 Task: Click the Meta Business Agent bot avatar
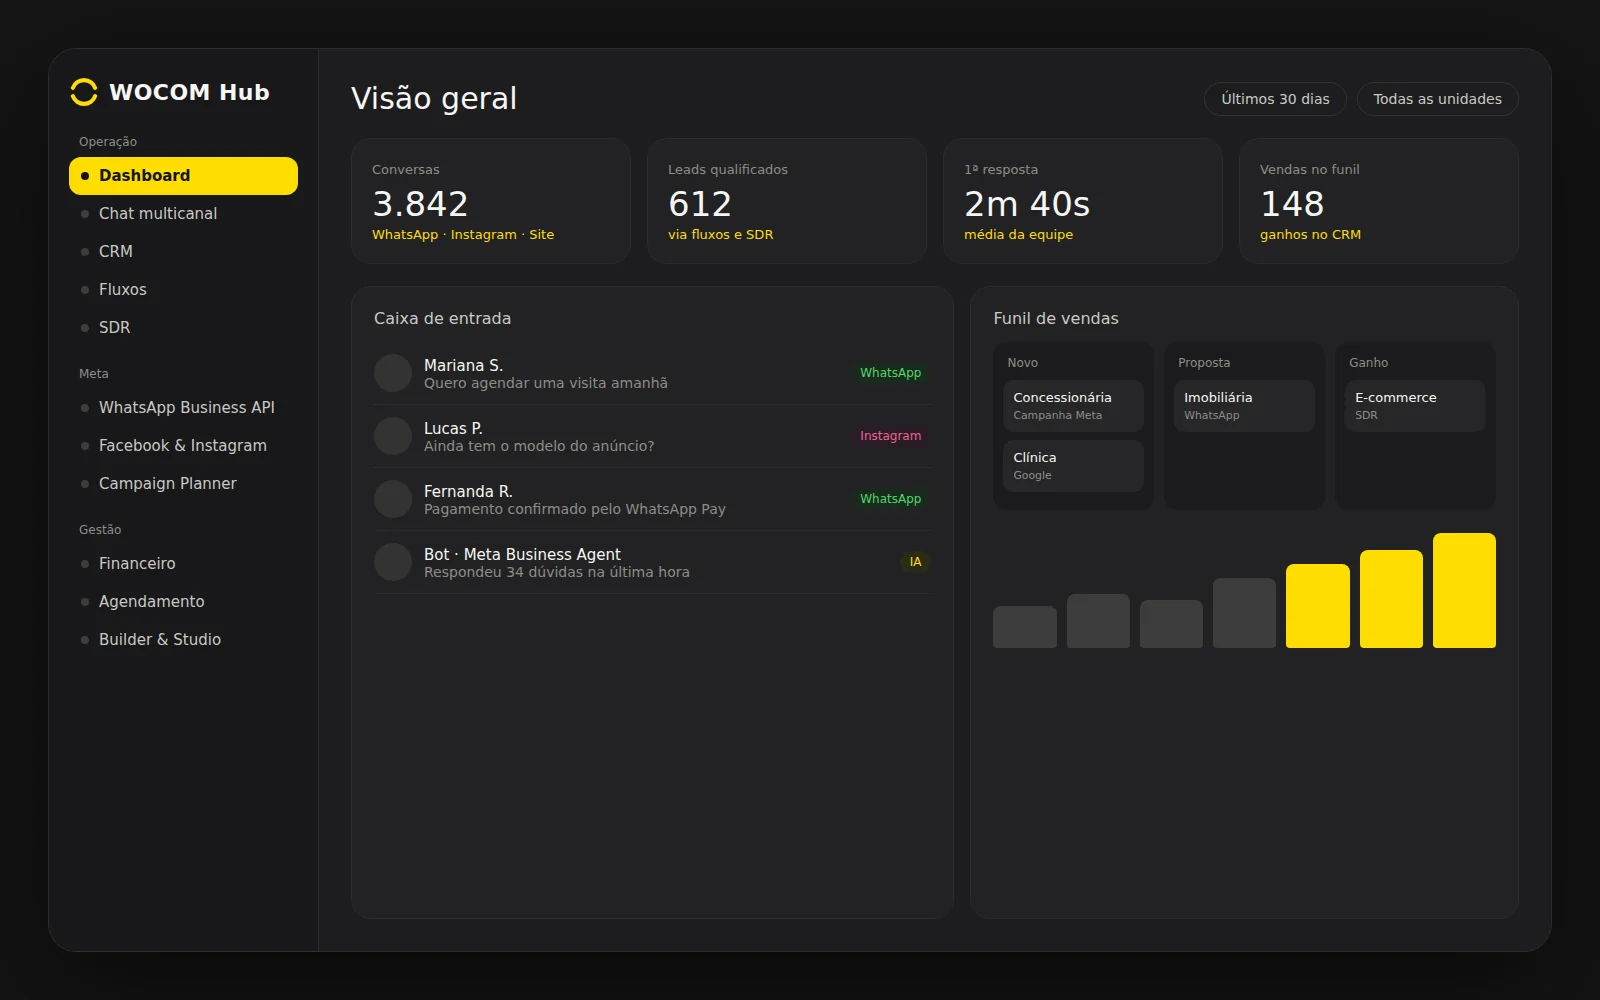(x=393, y=562)
